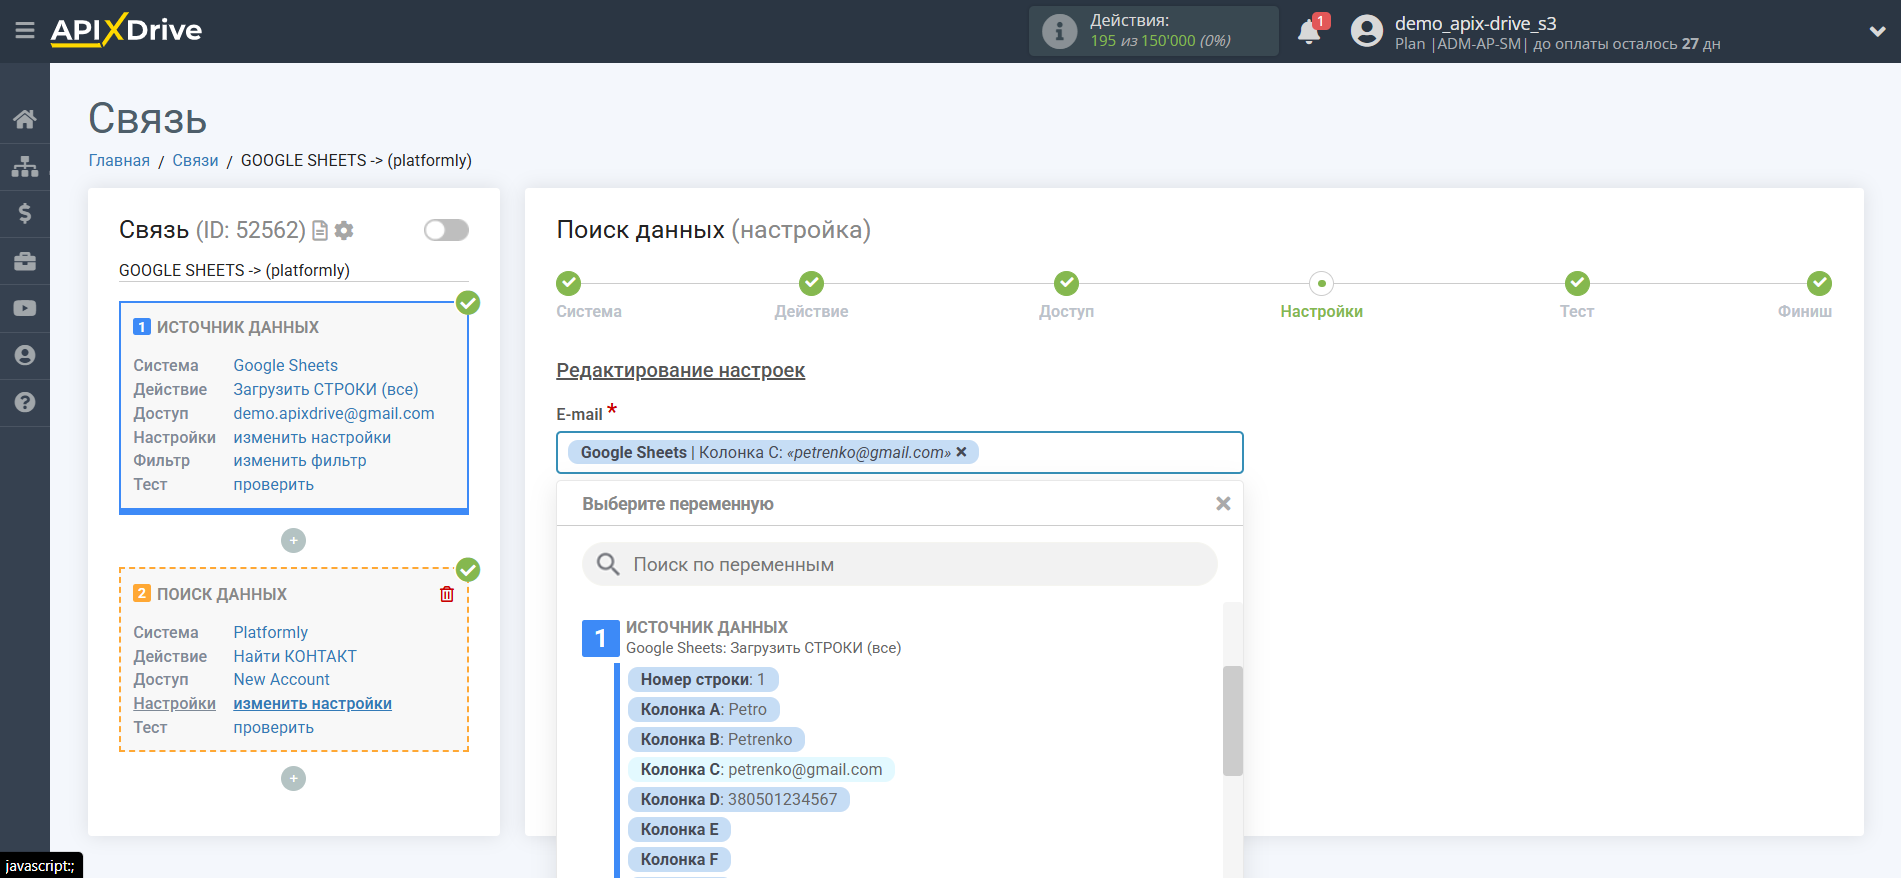
Task: Open the Связи breadcrumb link
Action: [x=195, y=160]
